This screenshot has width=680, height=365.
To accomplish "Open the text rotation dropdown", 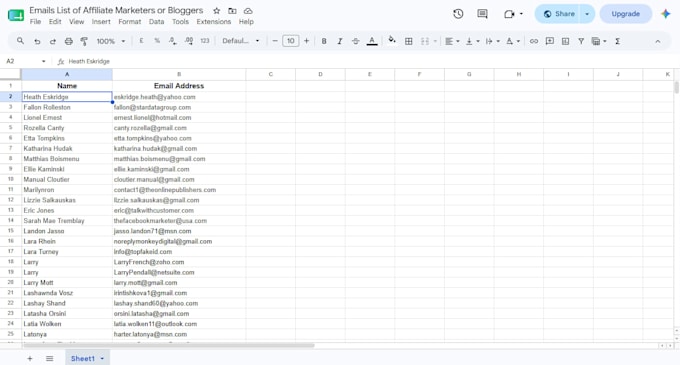I will (x=512, y=41).
